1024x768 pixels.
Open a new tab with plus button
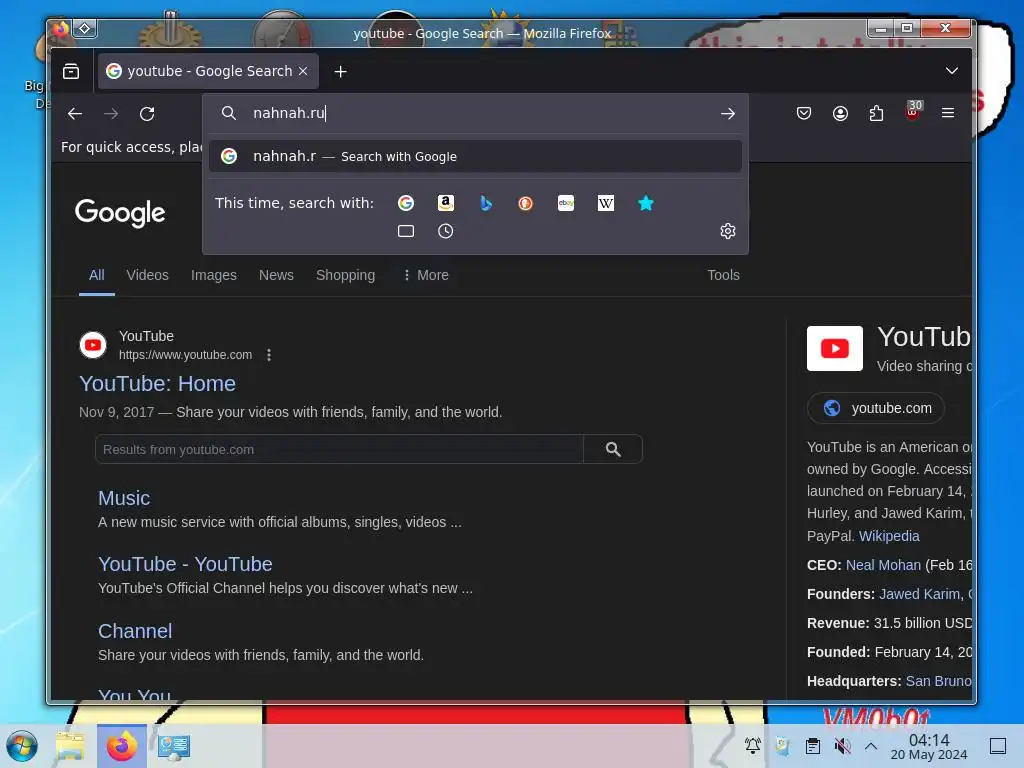pos(340,71)
